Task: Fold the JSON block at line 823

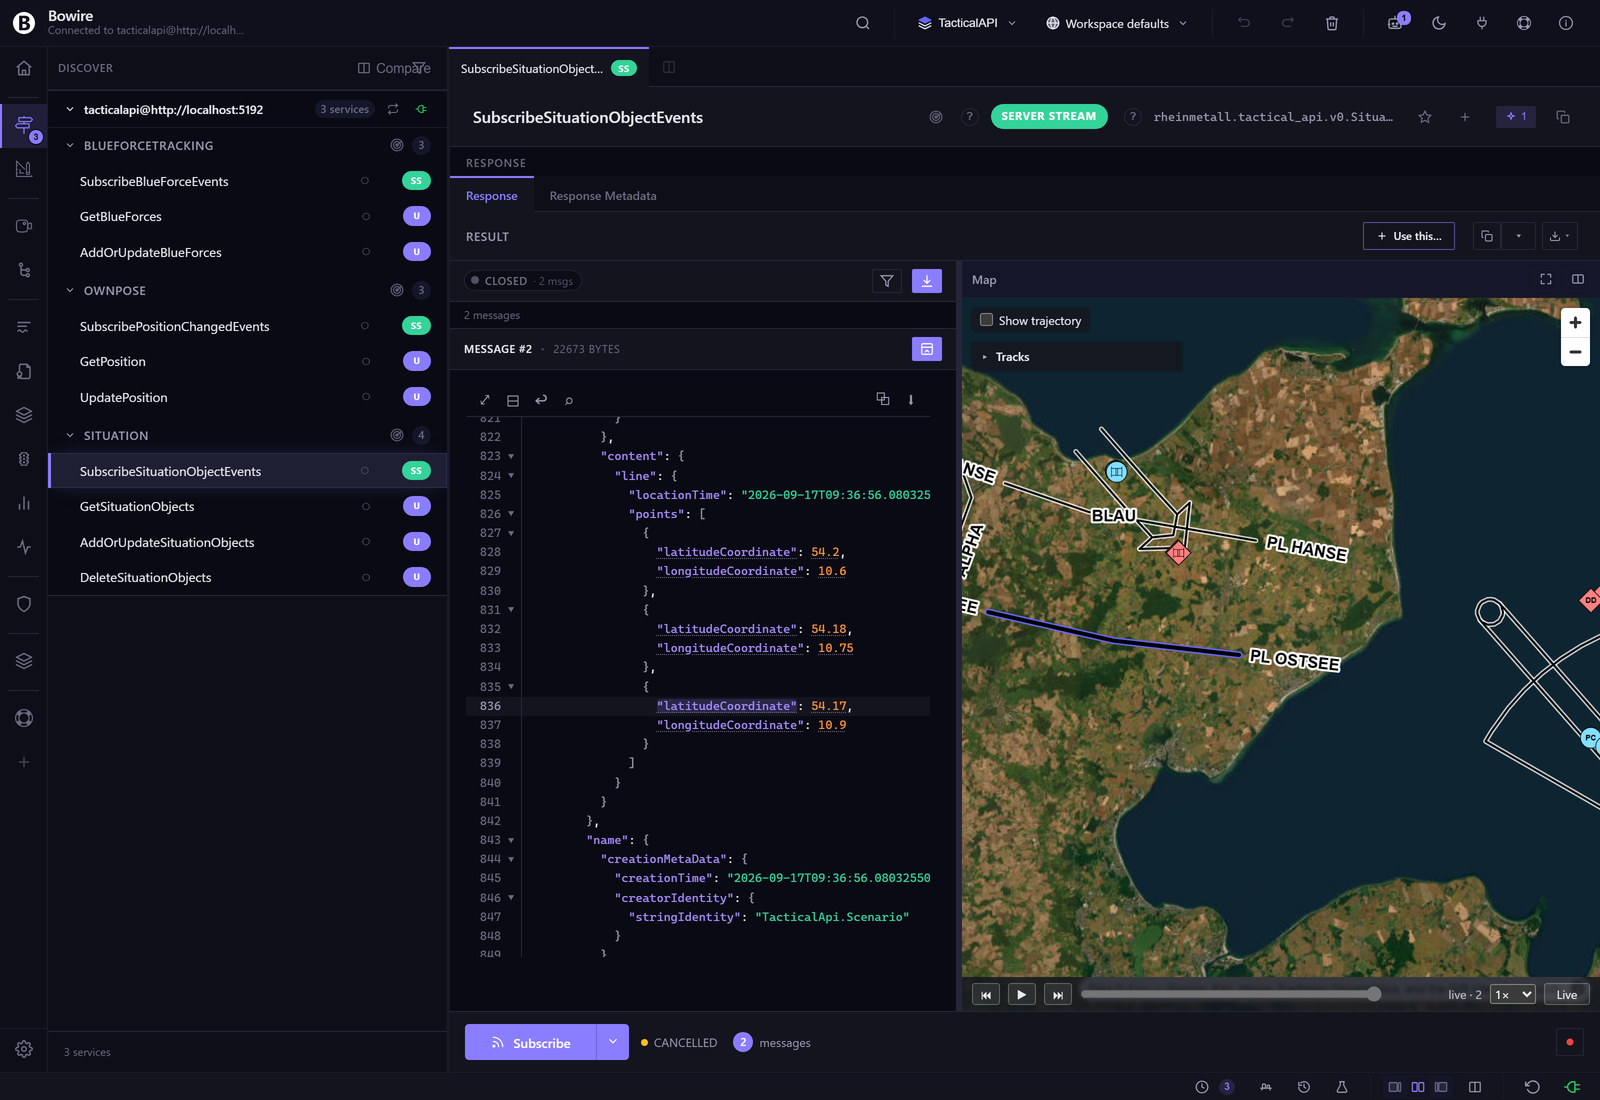Action: [x=511, y=456]
